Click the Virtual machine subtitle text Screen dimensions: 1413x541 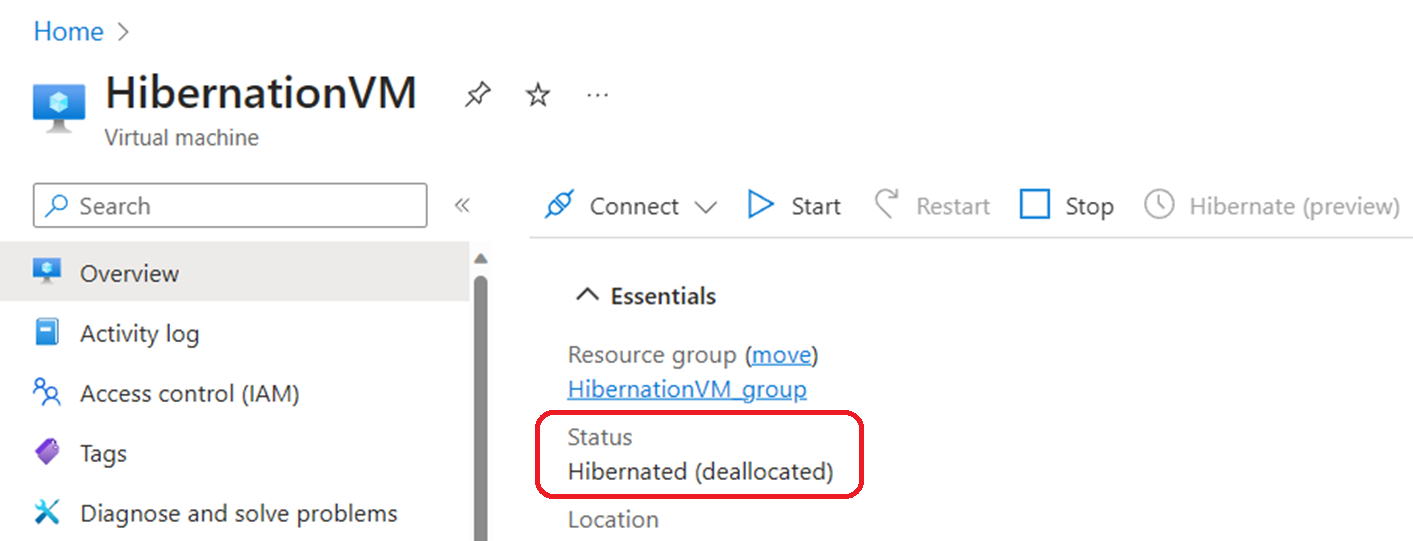coord(182,138)
